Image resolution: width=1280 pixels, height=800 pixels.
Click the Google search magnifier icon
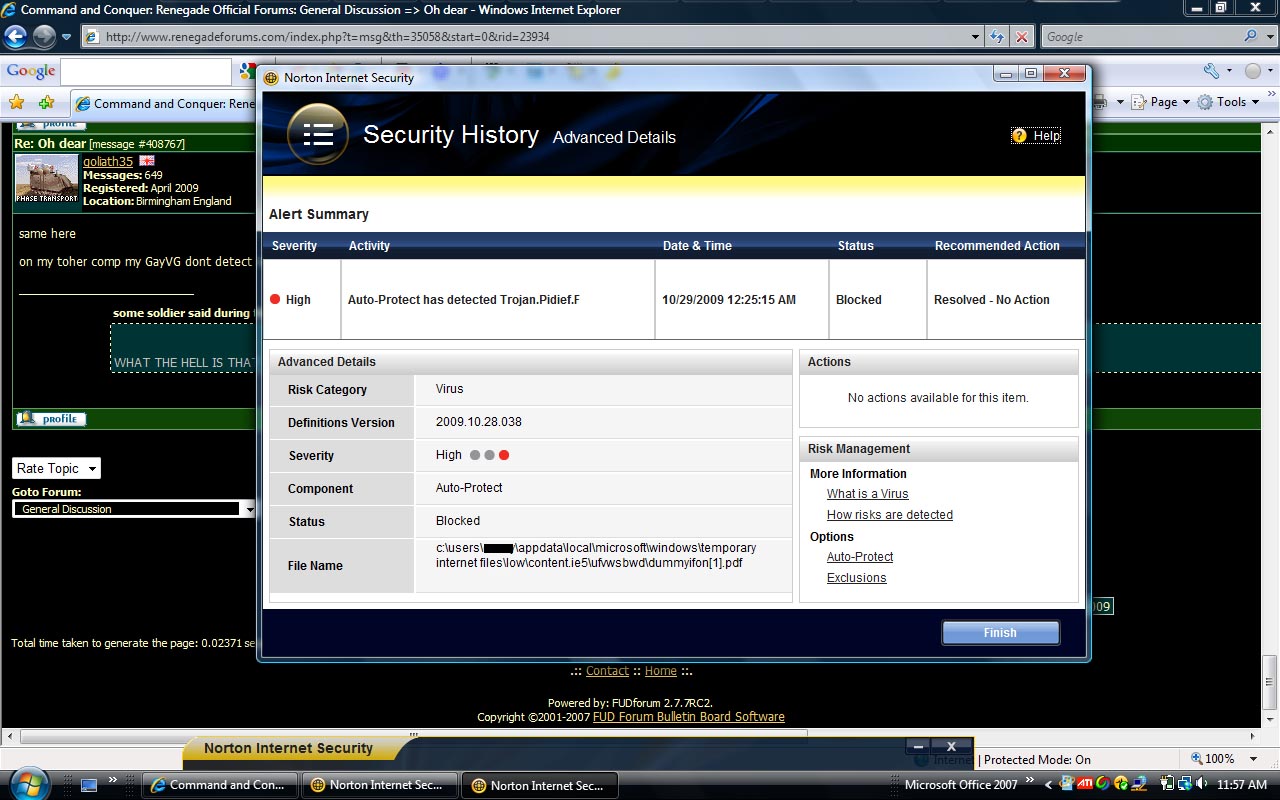tap(1250, 37)
